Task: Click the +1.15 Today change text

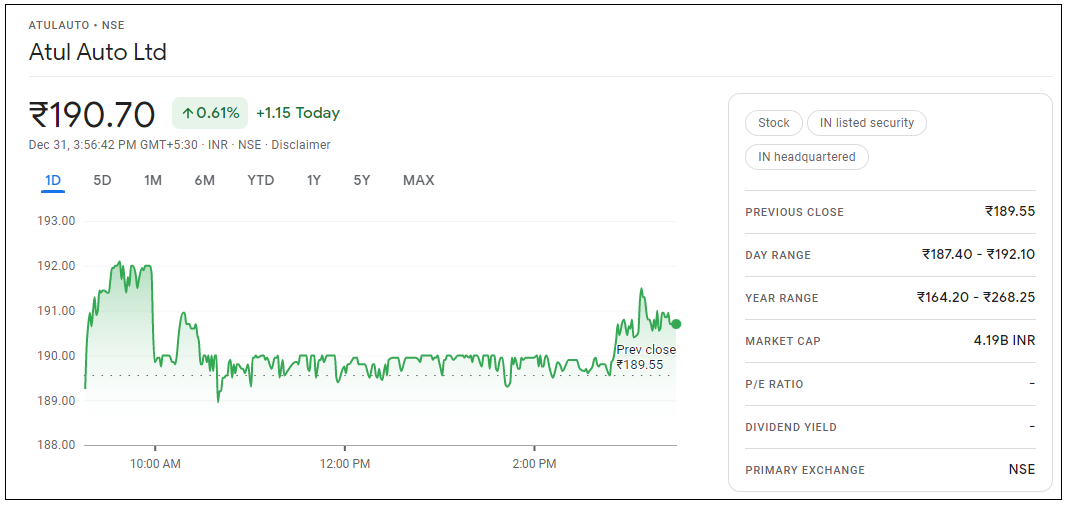Action: 298,113
